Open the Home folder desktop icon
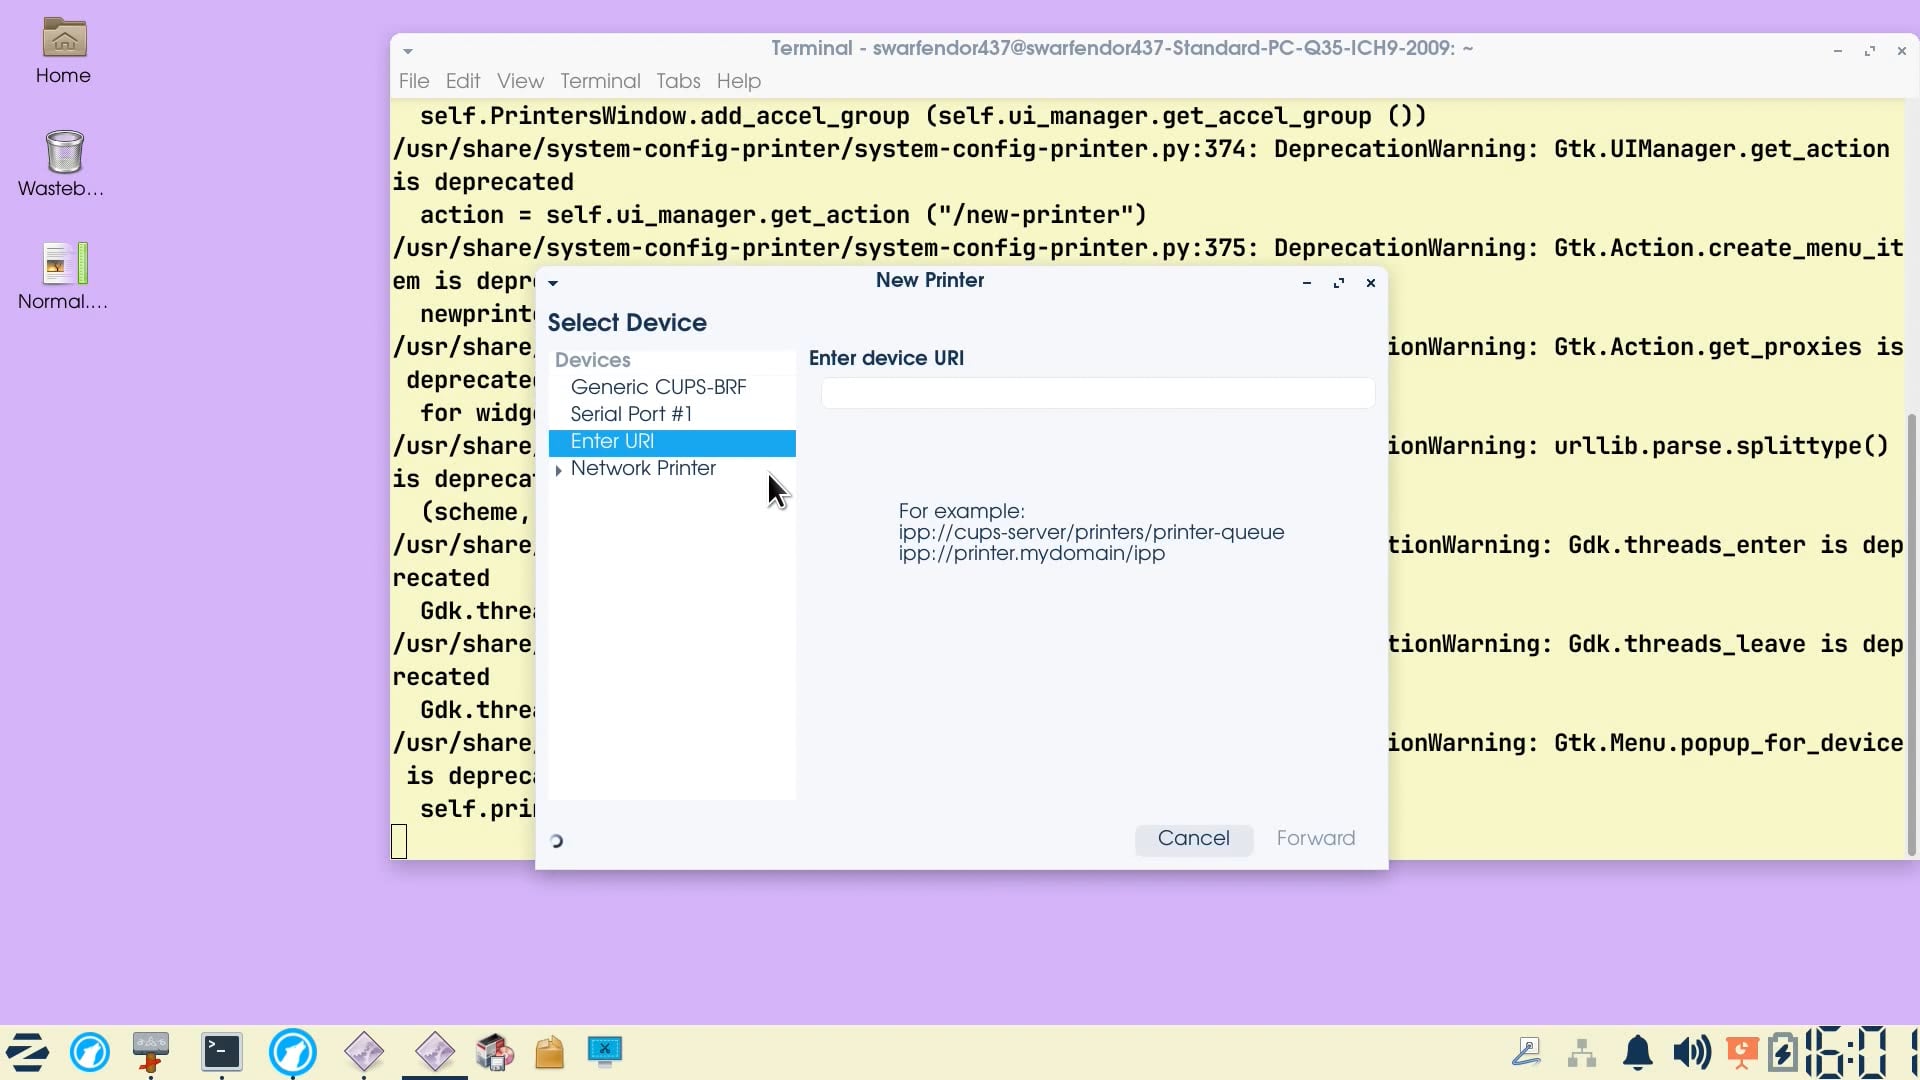This screenshot has height=1080, width=1920. (62, 51)
